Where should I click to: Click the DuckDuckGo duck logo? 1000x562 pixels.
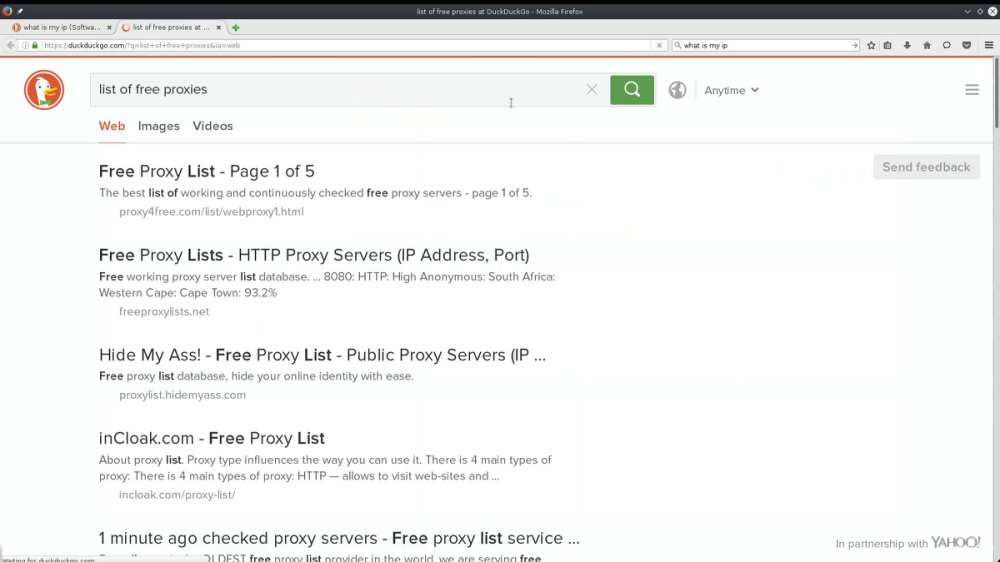(x=44, y=90)
